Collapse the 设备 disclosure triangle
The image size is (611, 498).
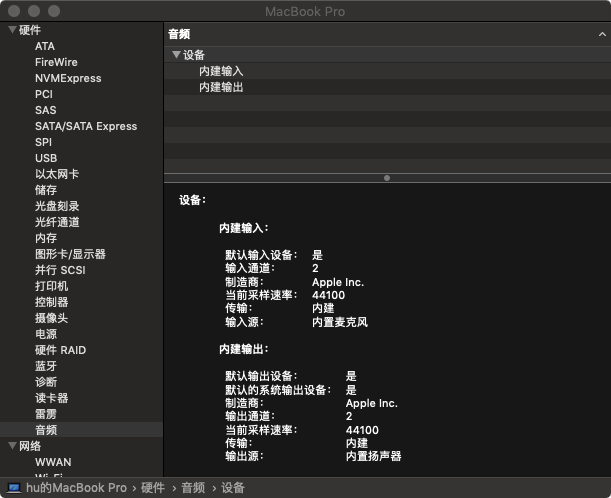(x=177, y=55)
